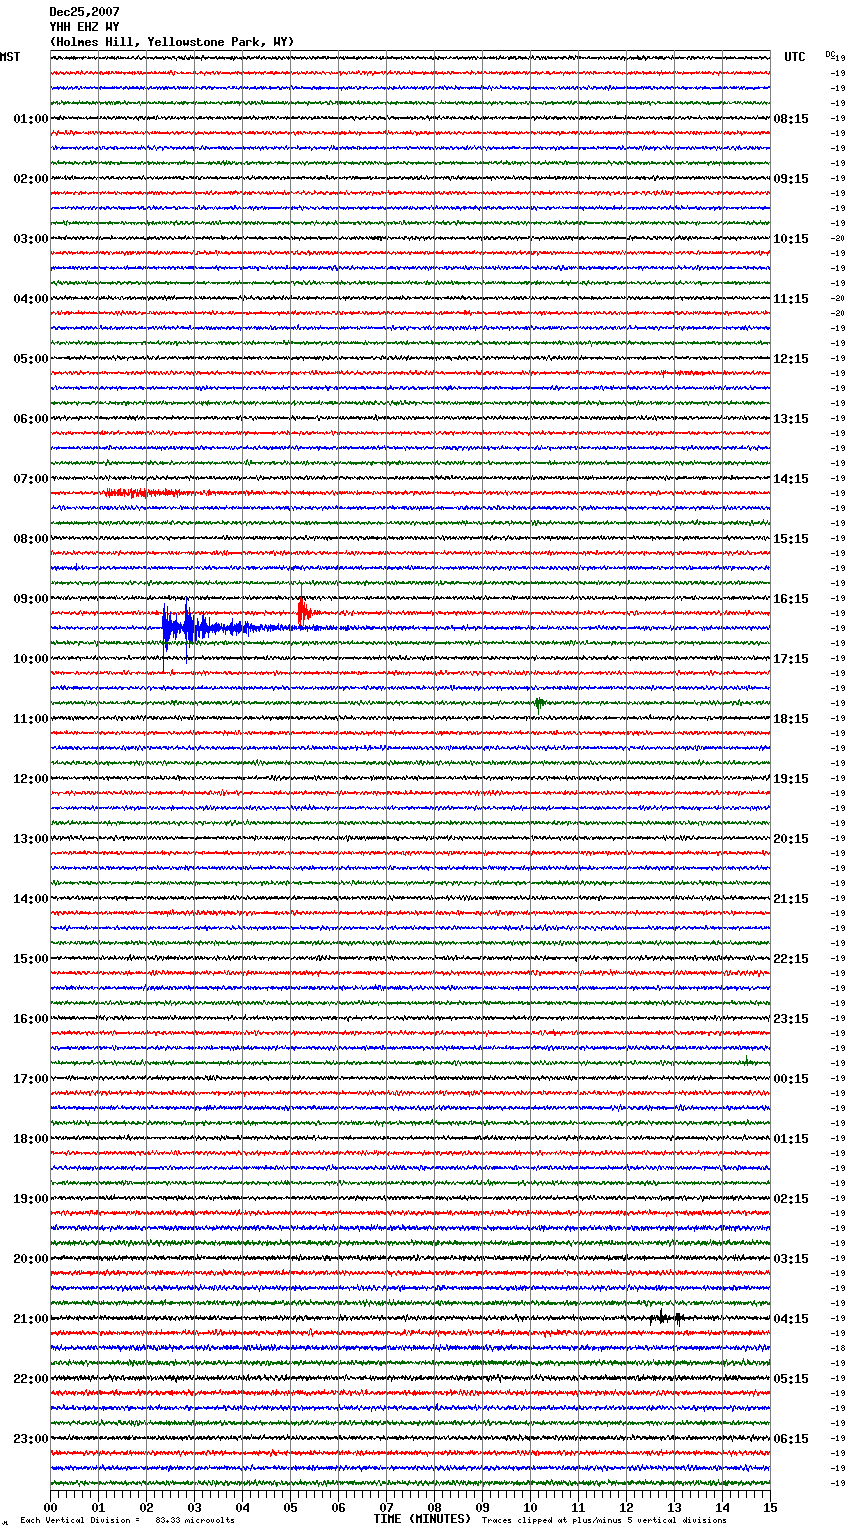Select the 03:00 MST time label
This screenshot has height=1534, width=850.
tap(30, 239)
